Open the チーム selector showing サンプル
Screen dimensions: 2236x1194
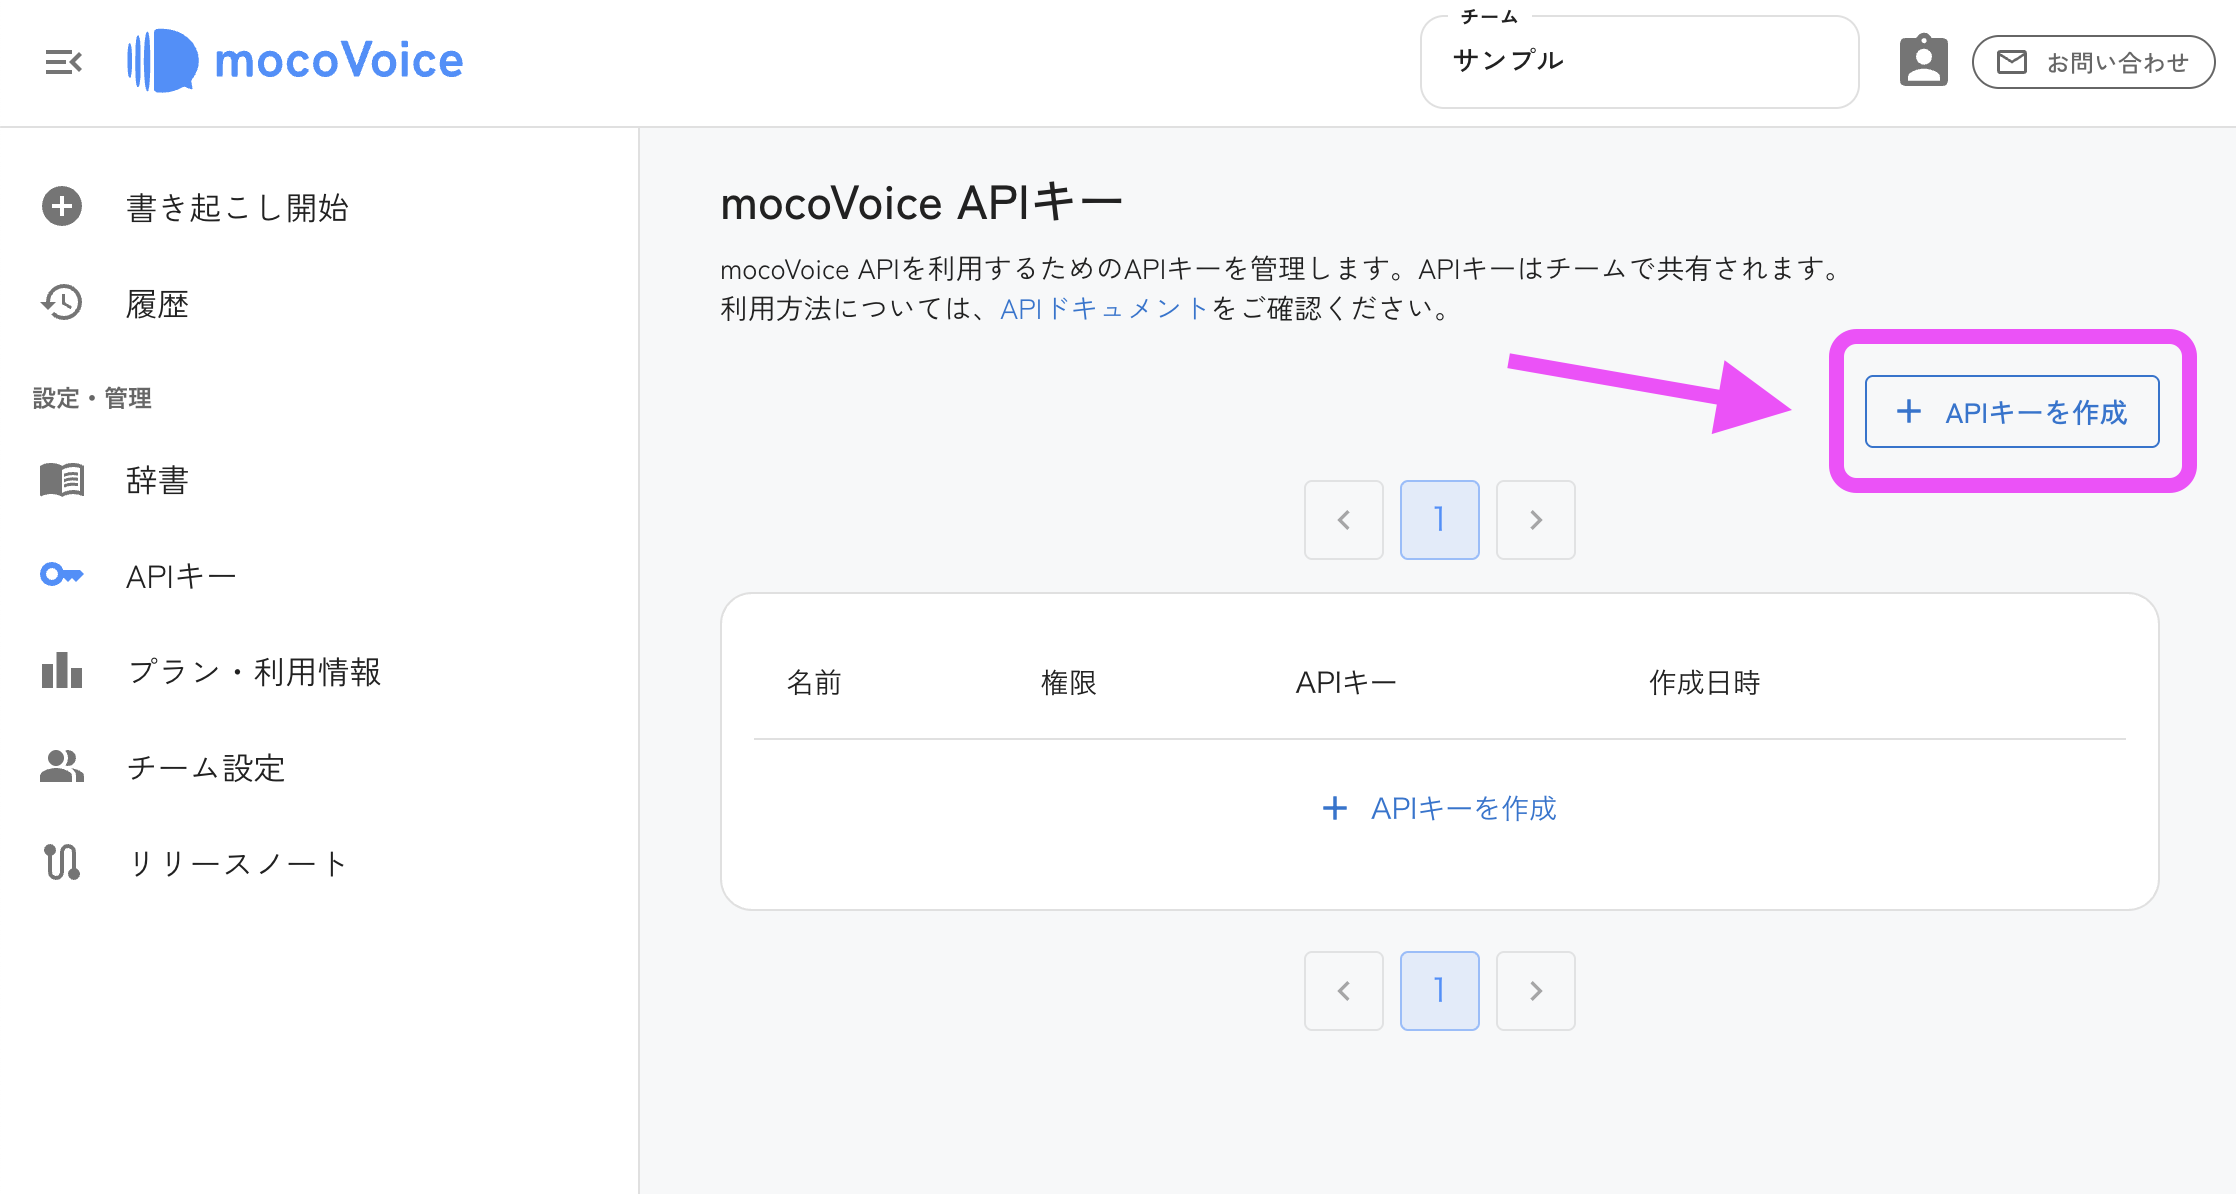click(x=1639, y=62)
